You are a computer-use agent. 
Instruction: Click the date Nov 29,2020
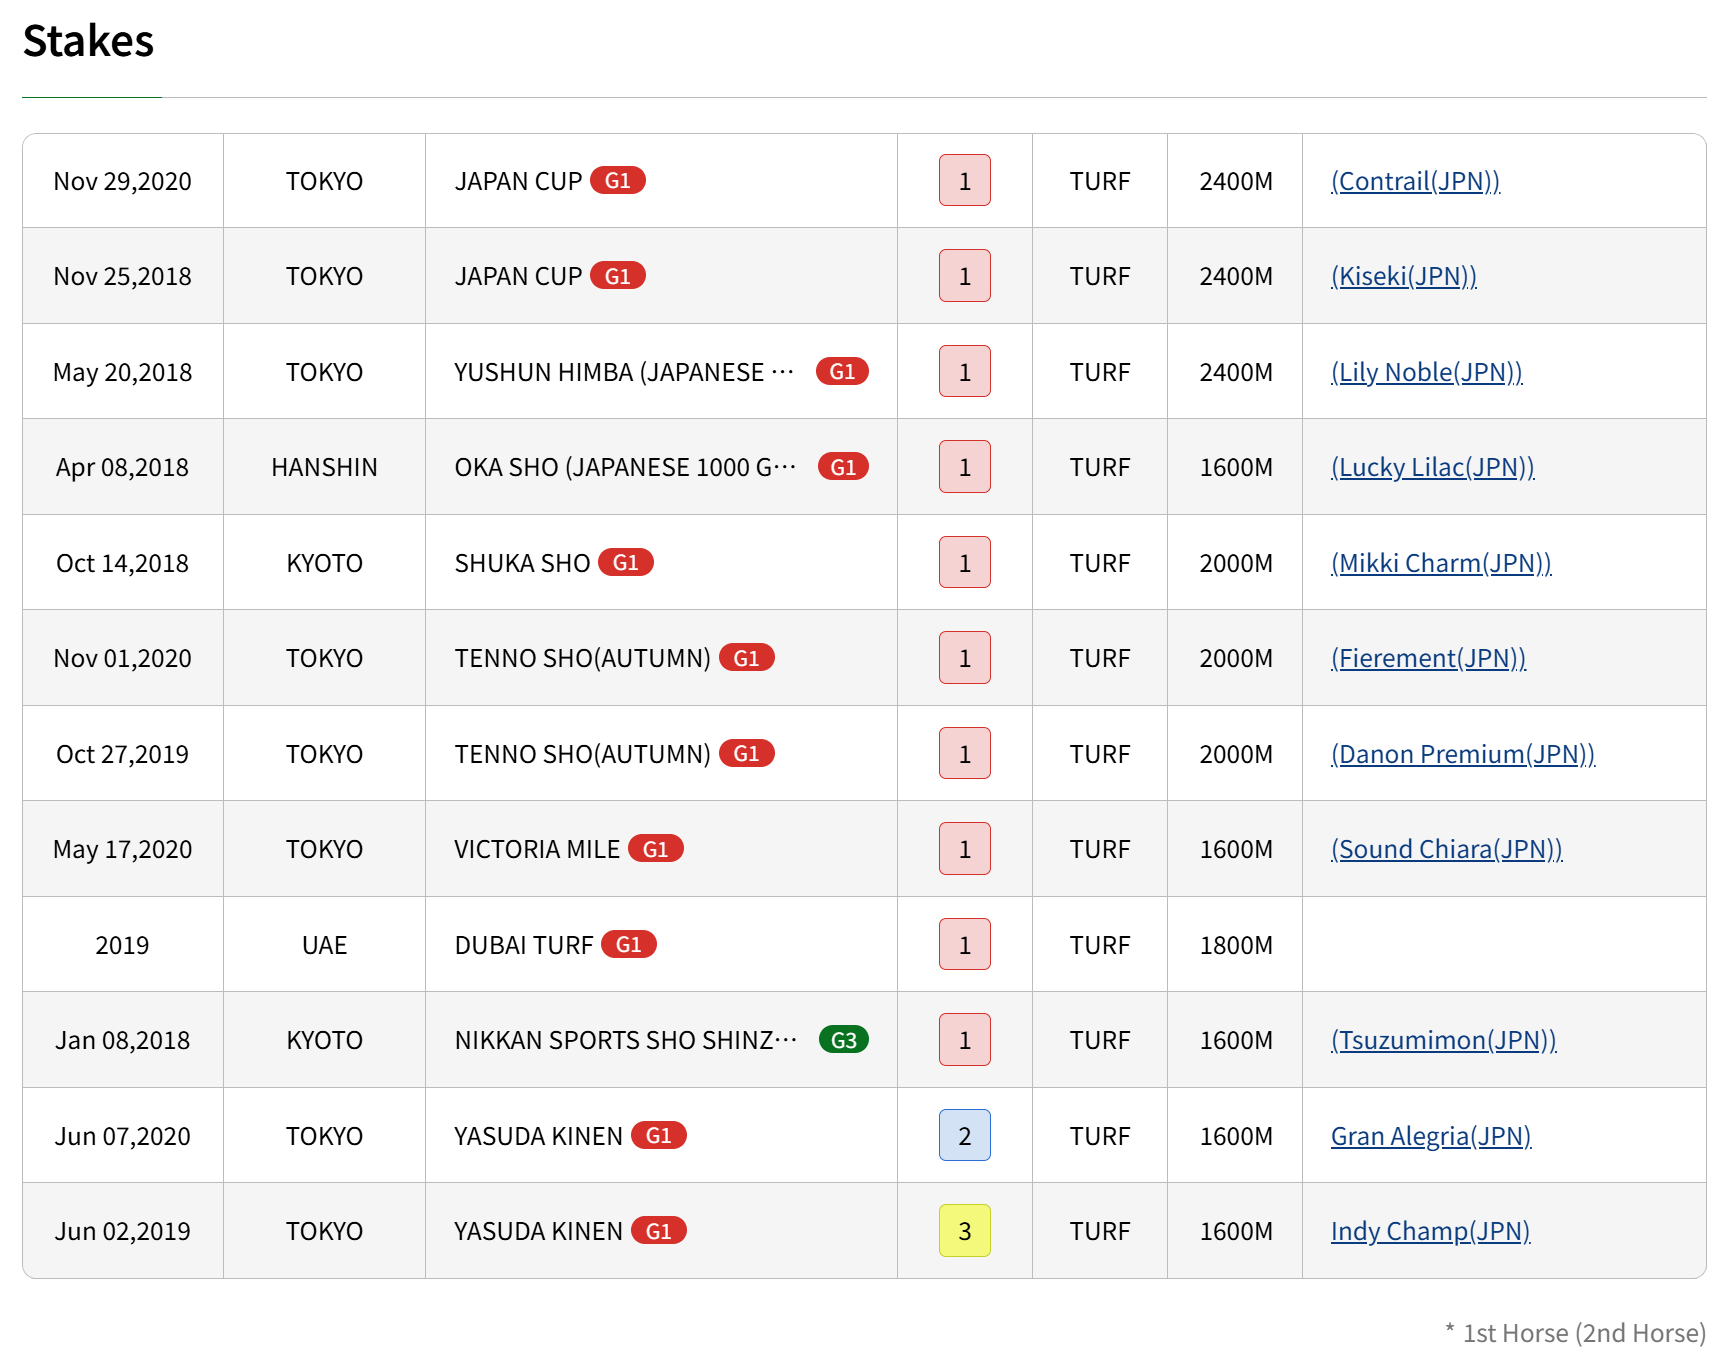(122, 181)
